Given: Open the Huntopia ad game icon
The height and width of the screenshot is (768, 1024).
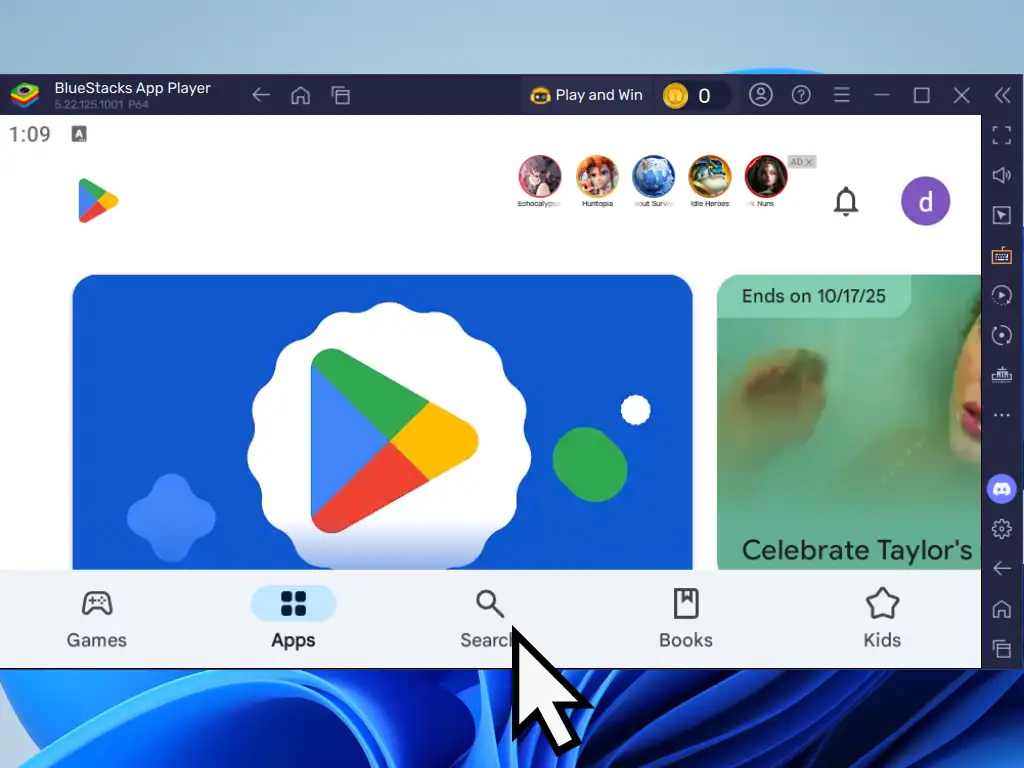Looking at the screenshot, I should (597, 178).
